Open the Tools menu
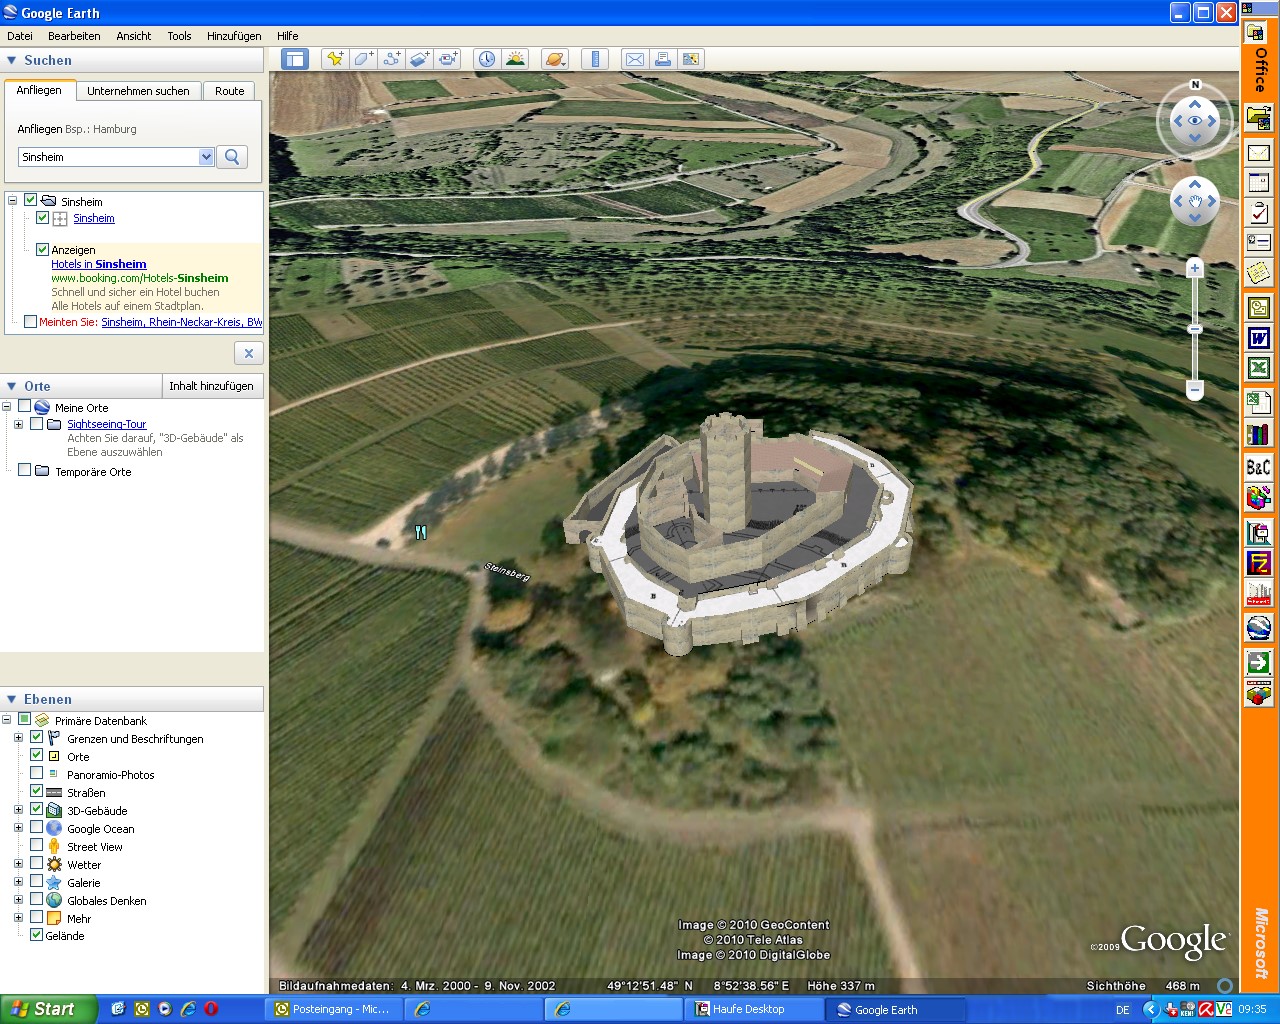 [x=179, y=36]
